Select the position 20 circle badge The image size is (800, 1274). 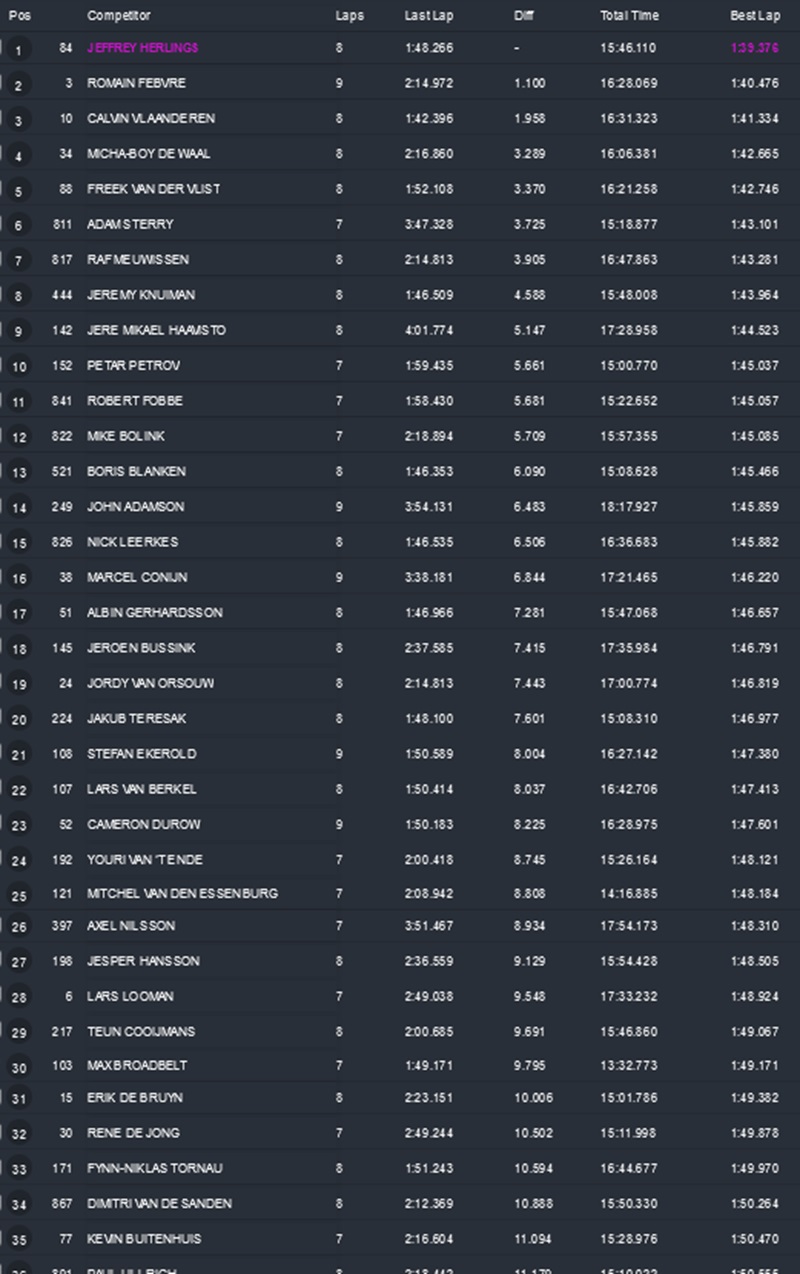click(x=18, y=719)
